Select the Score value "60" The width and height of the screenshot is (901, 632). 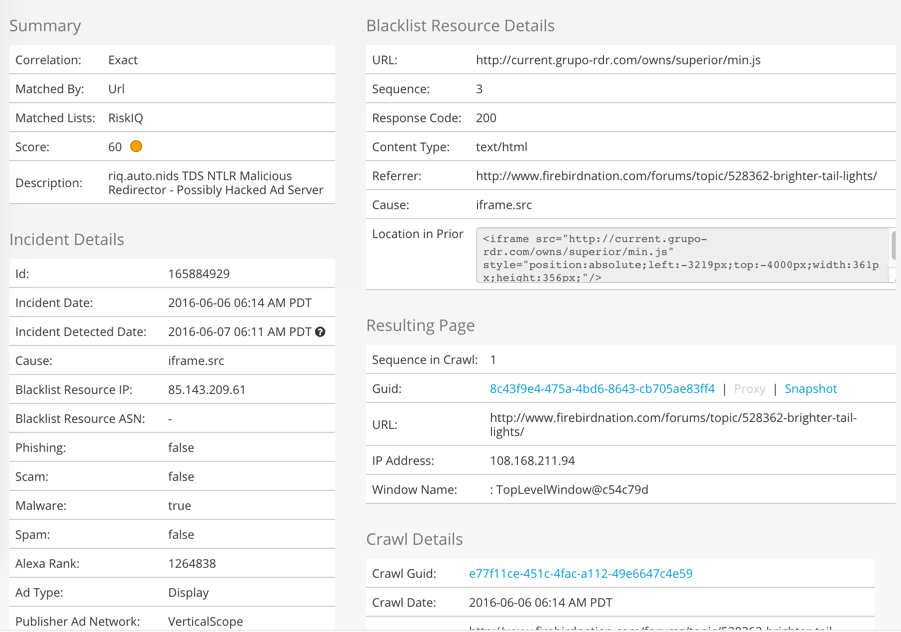click(115, 147)
